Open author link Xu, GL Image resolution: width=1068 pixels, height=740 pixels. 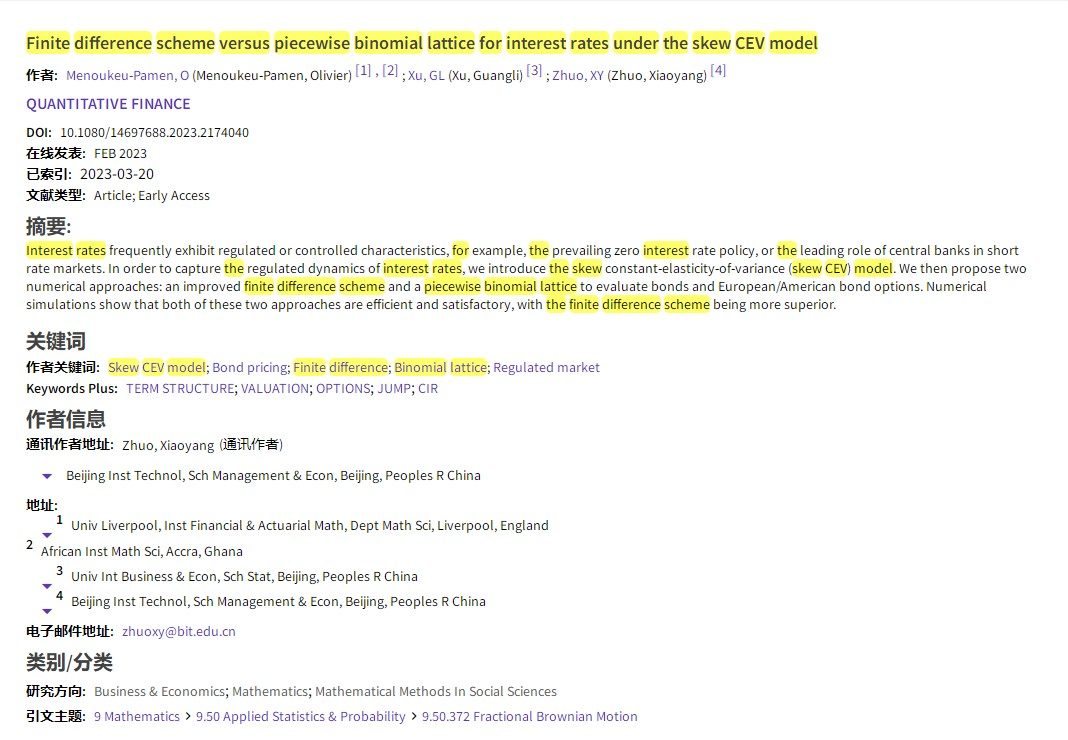point(426,75)
